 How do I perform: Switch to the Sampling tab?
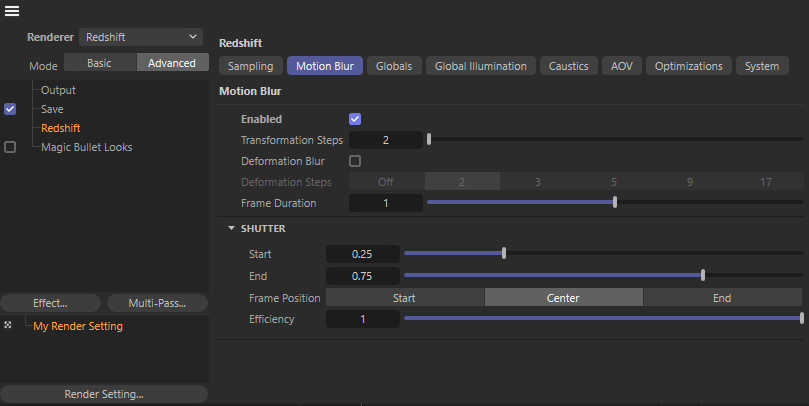click(x=250, y=66)
